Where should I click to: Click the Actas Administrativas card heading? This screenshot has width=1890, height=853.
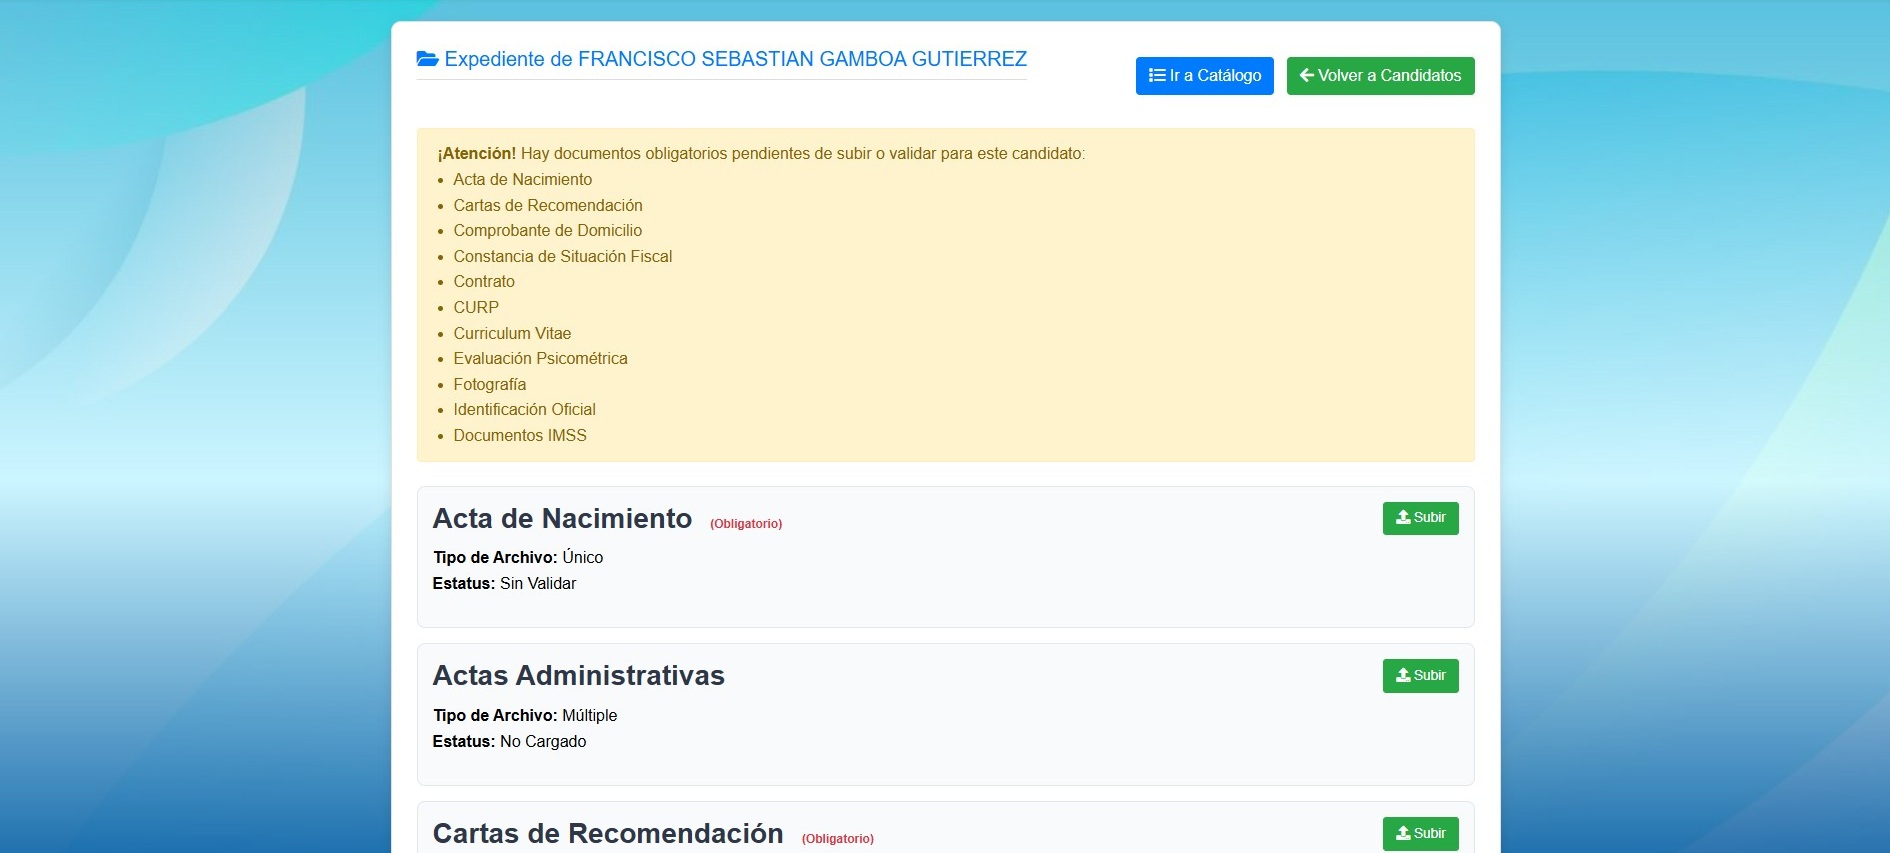point(578,676)
